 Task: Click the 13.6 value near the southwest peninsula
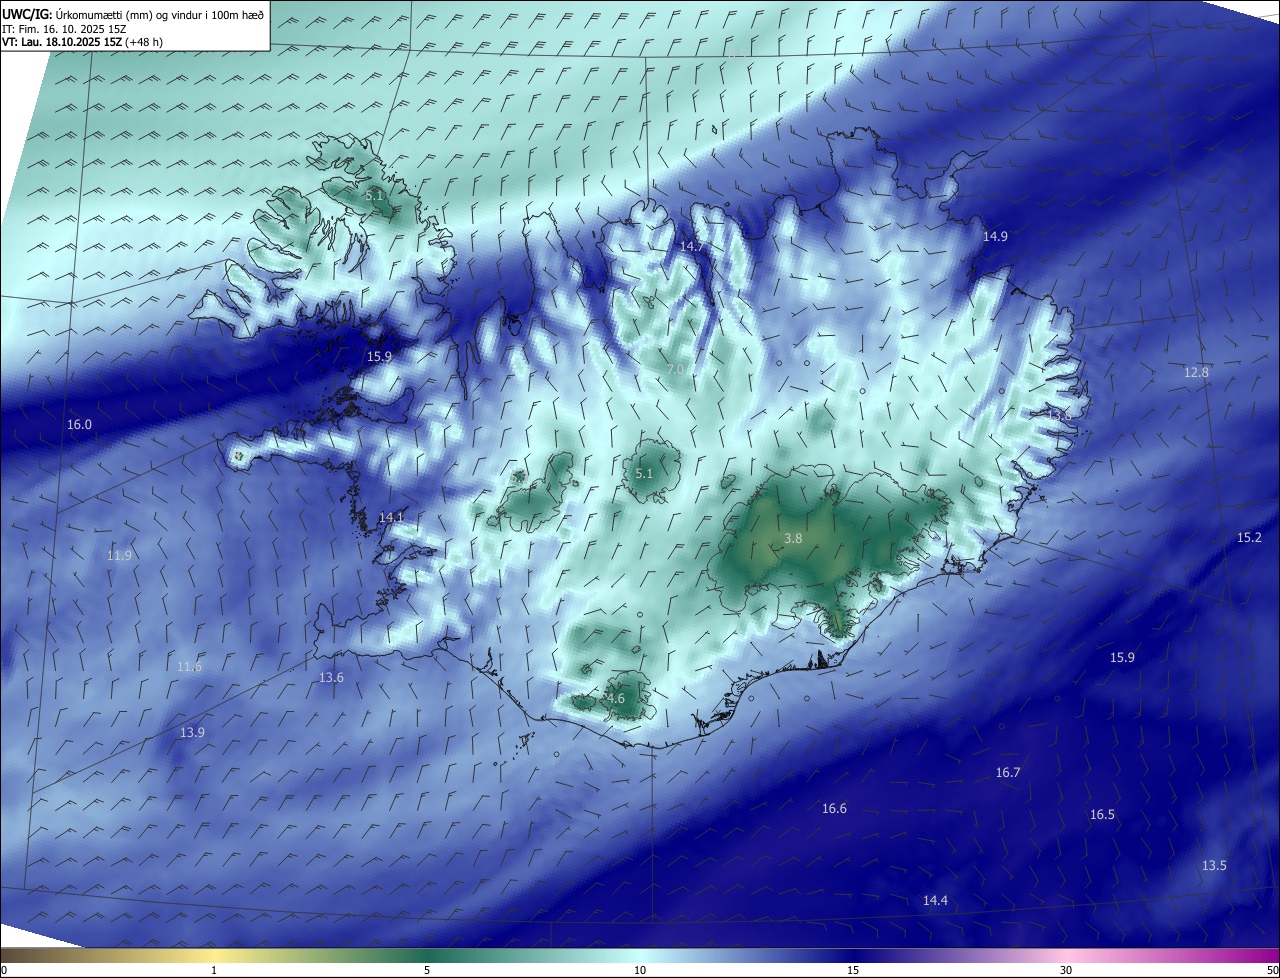tap(331, 677)
